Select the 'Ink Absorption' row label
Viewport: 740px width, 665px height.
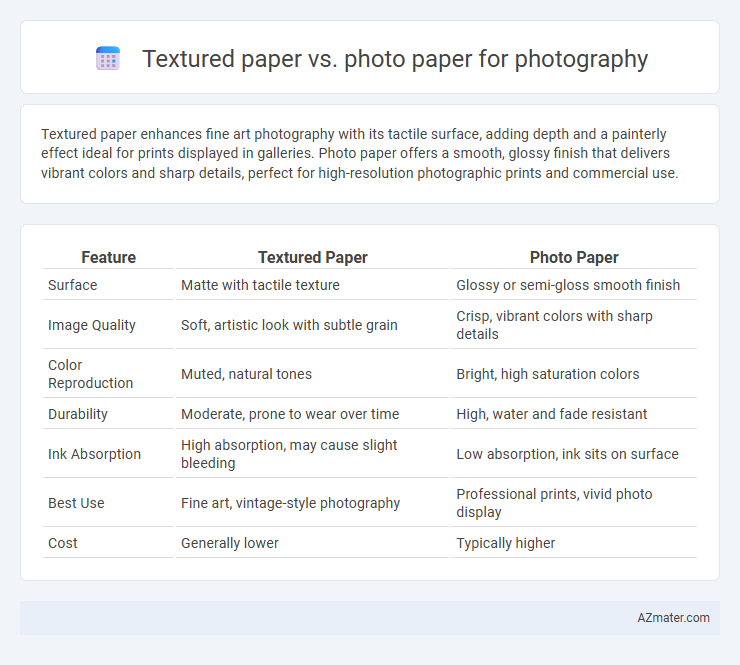94,454
